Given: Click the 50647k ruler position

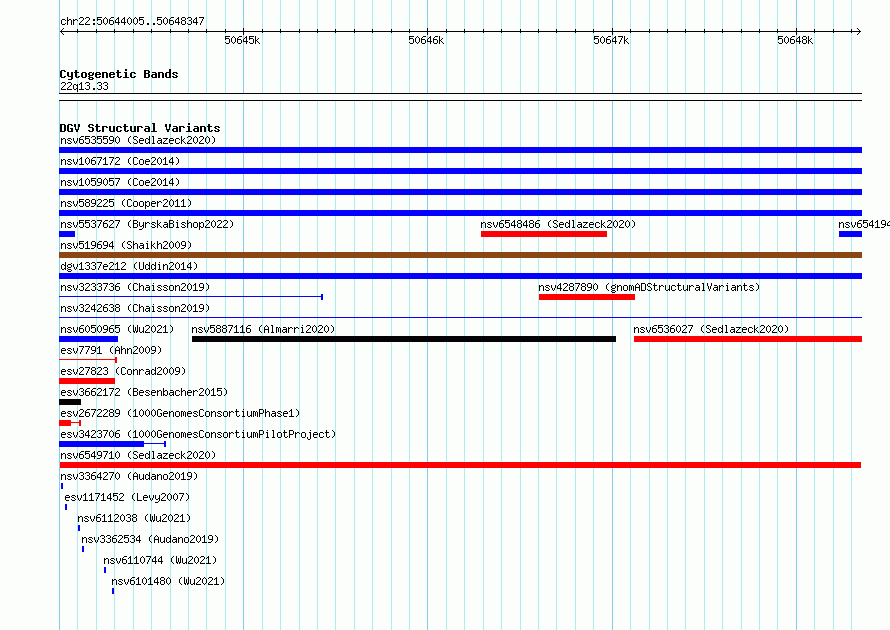Looking at the screenshot, I should point(611,40).
